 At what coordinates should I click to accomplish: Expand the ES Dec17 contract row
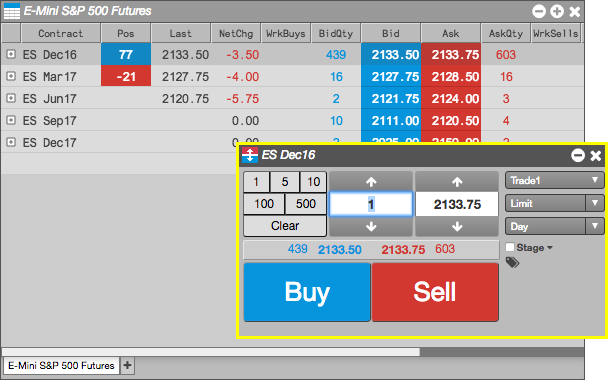point(11,142)
